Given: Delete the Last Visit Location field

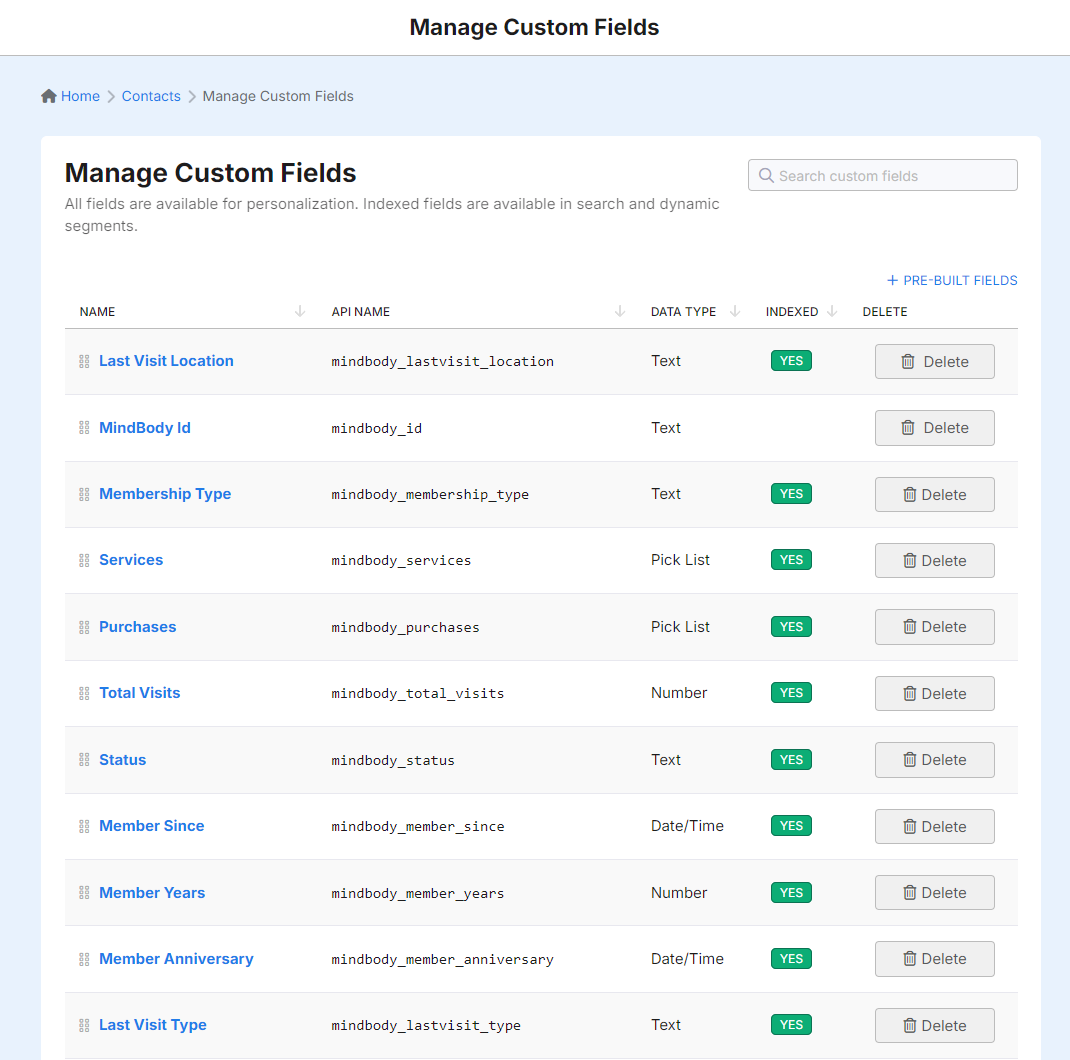Looking at the screenshot, I should pyautogui.click(x=934, y=361).
